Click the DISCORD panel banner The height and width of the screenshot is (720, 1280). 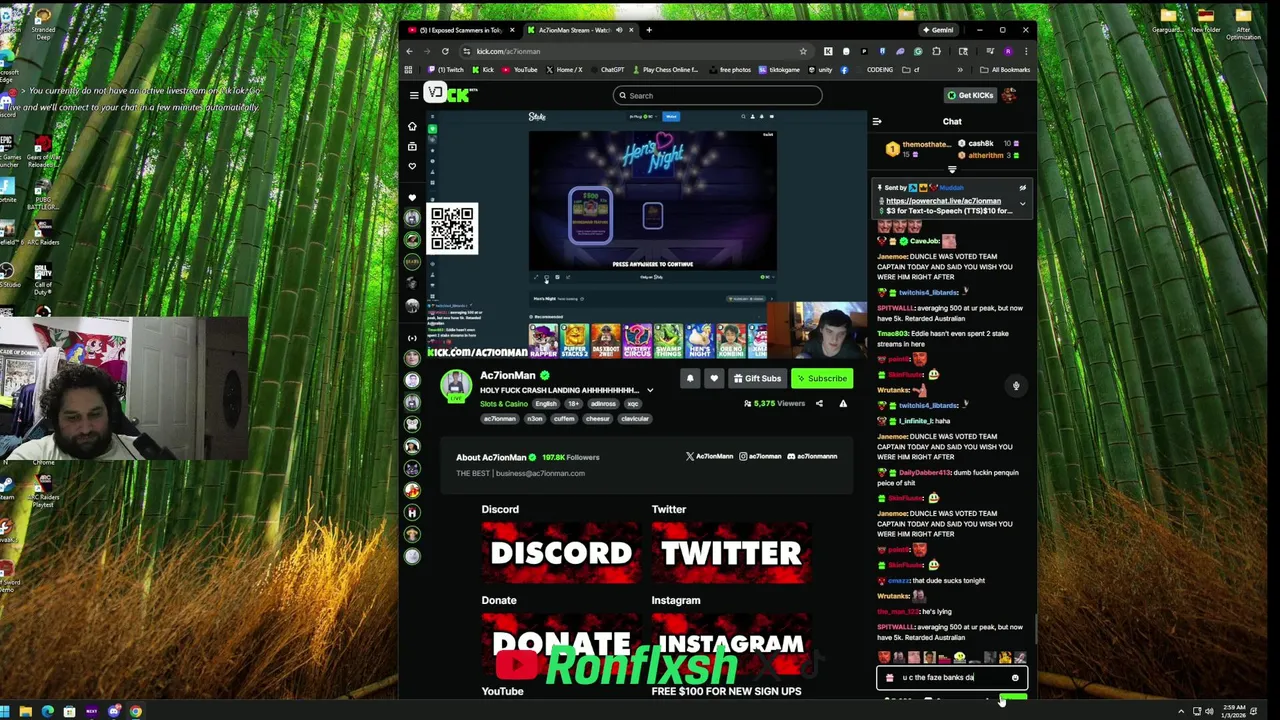pyautogui.click(x=561, y=552)
